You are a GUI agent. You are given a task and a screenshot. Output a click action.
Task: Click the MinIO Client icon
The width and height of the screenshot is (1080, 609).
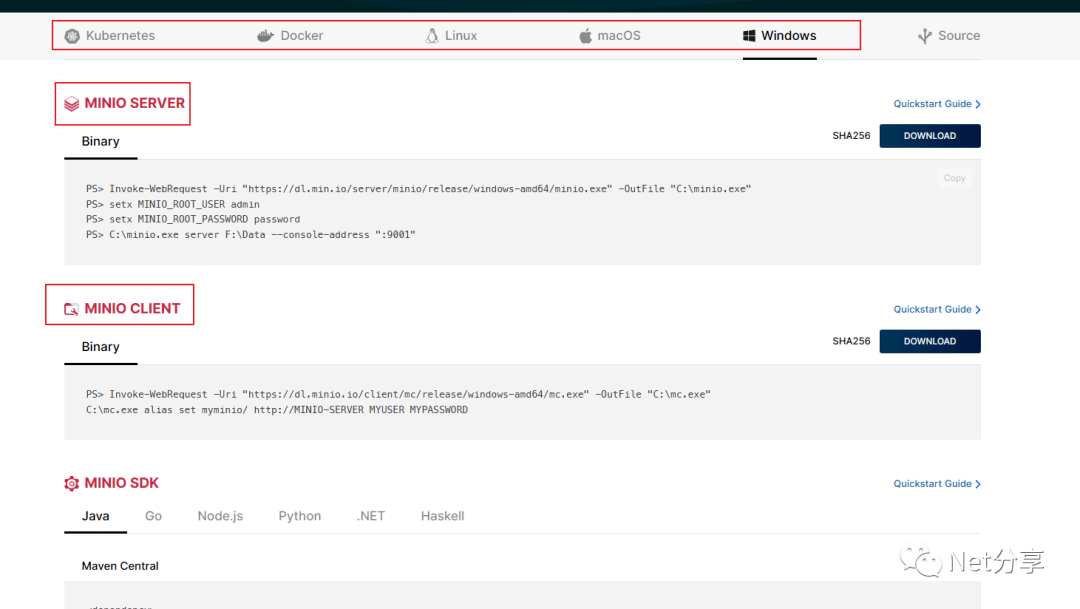coord(71,309)
